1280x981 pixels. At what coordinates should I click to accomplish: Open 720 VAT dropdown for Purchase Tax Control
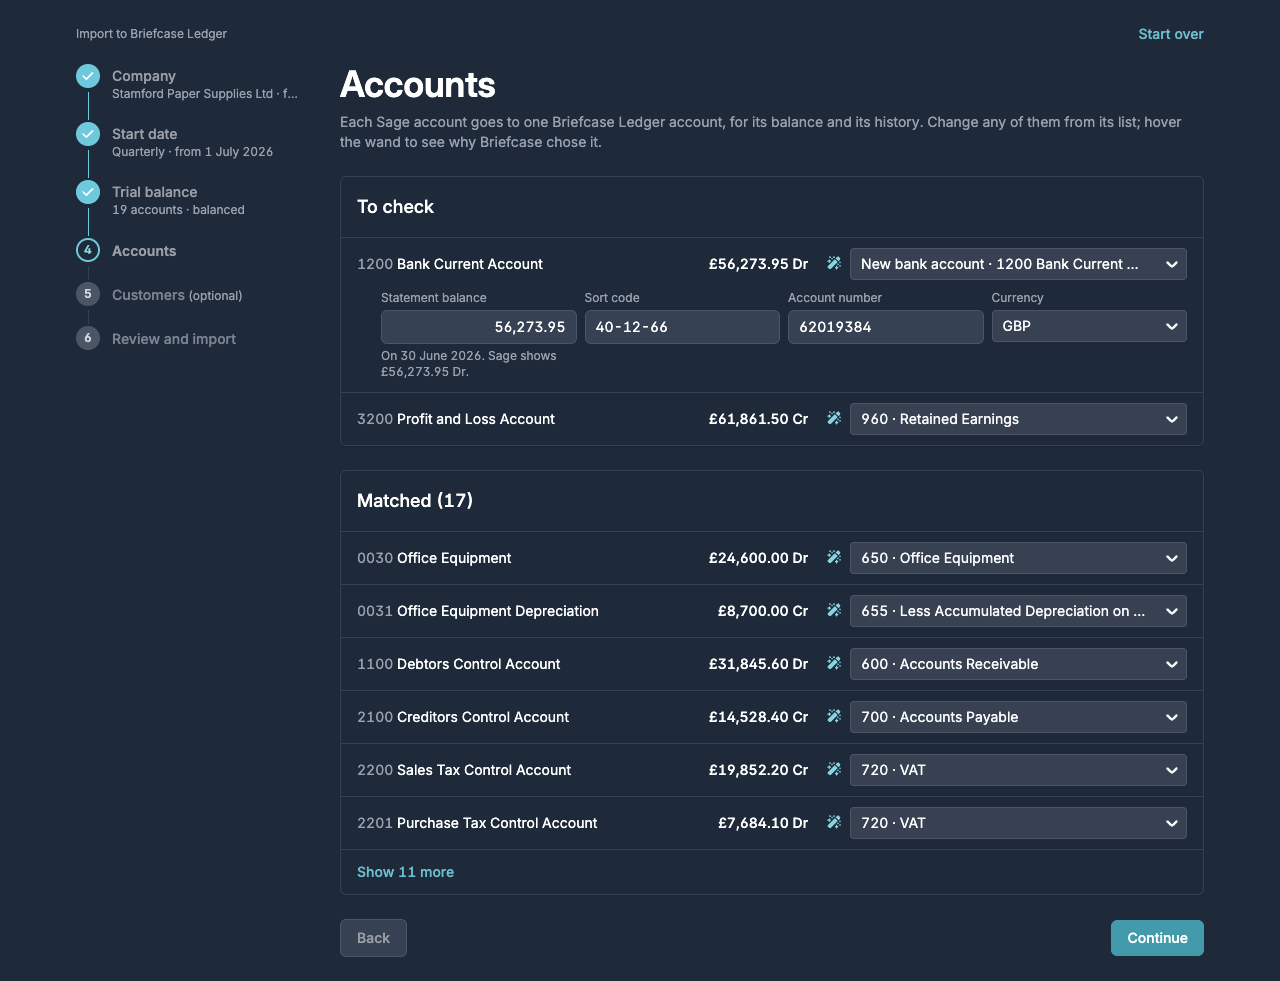1018,823
